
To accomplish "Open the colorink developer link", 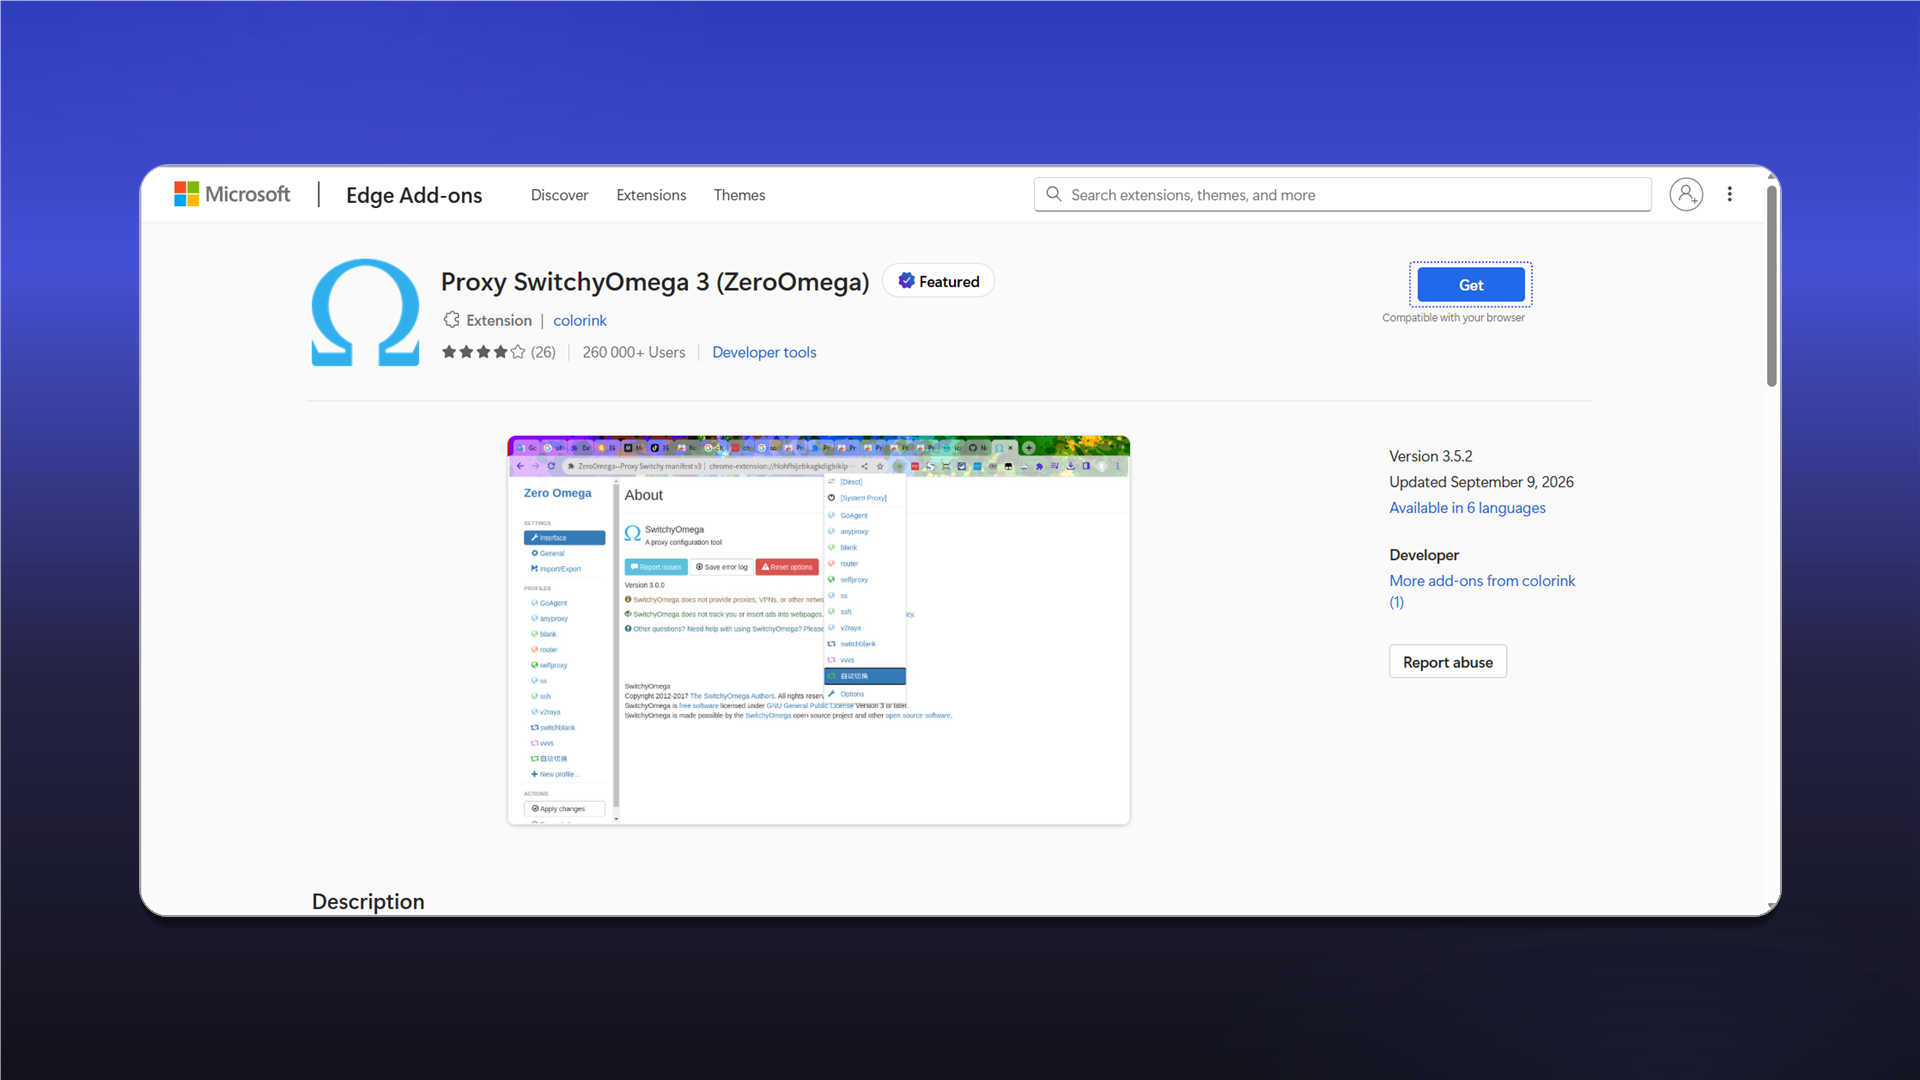I will click(580, 320).
